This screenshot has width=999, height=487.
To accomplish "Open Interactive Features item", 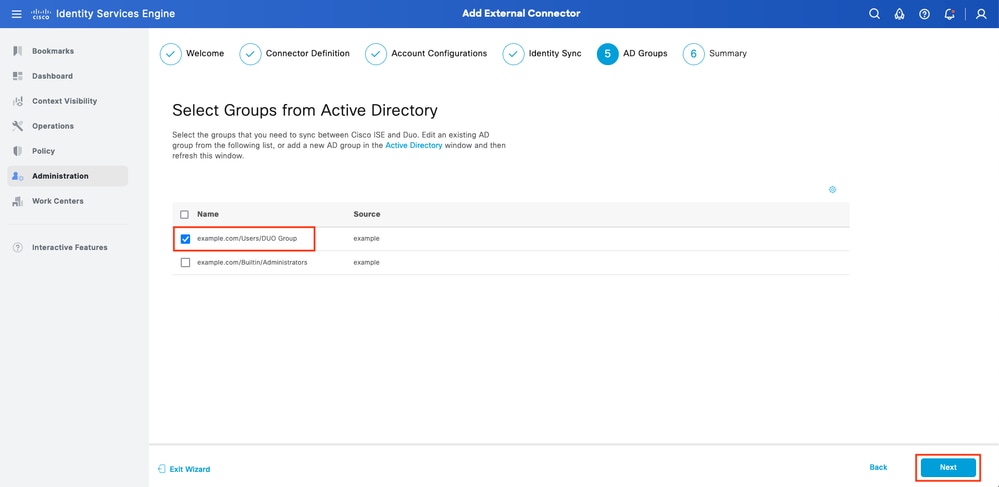I will (68, 247).
